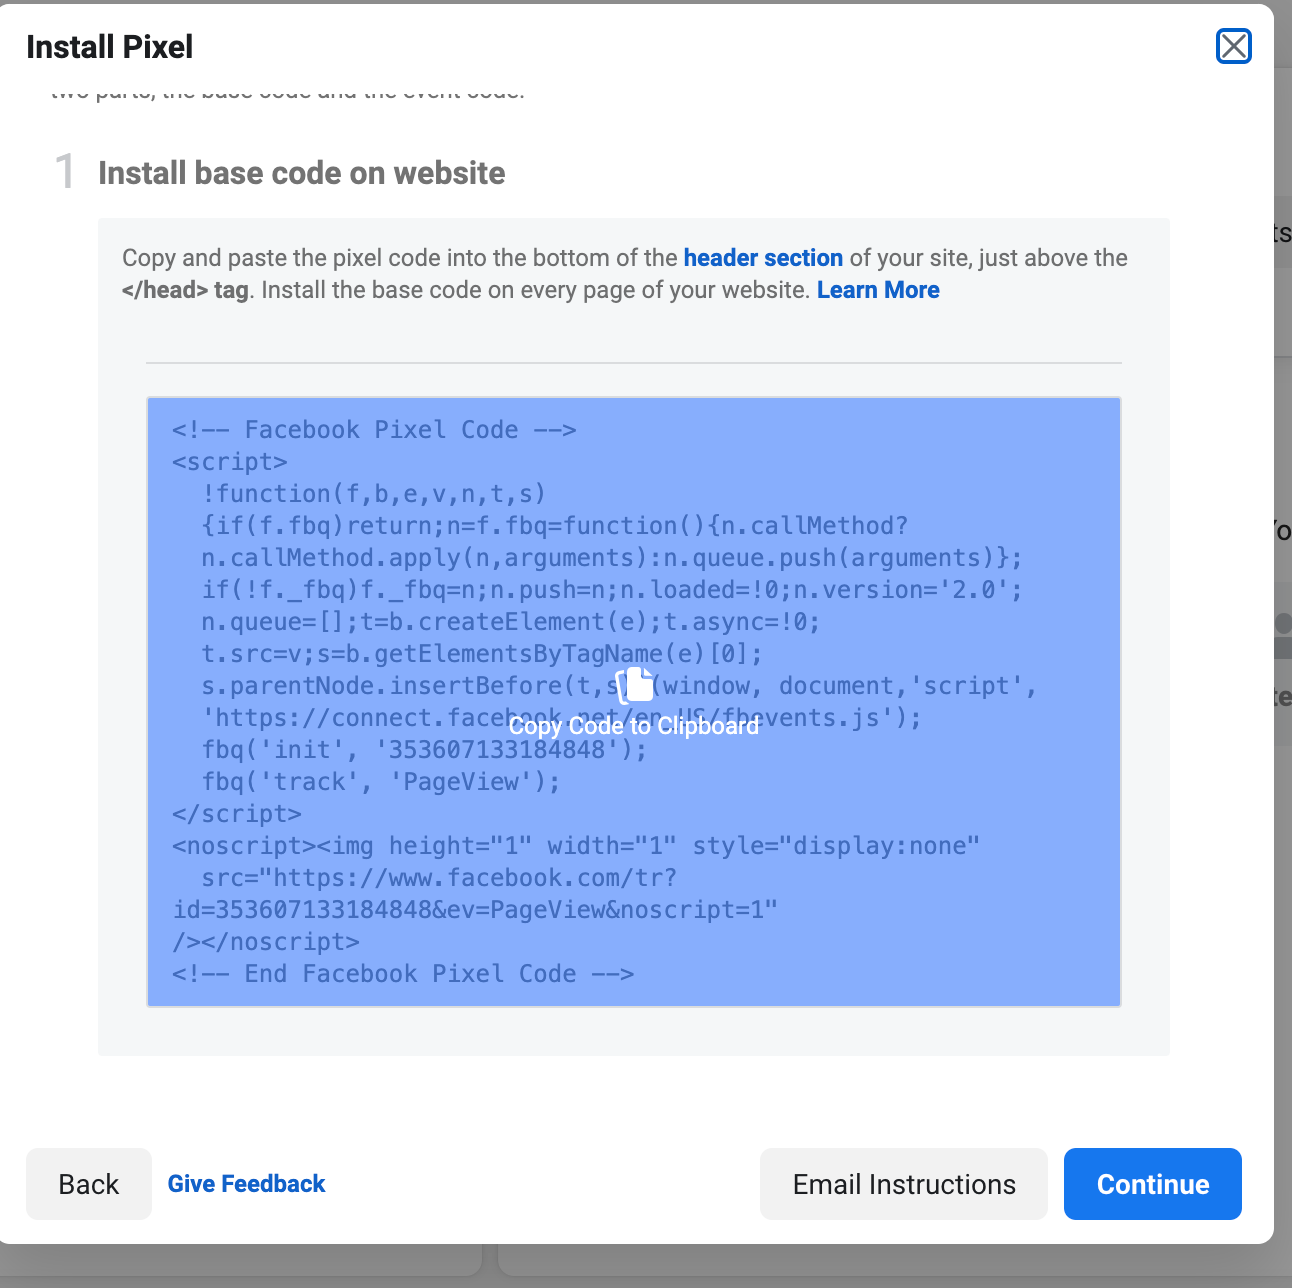Viewport: 1292px width, 1288px height.
Task: Close the Install Pixel dialog
Action: pos(1233,46)
